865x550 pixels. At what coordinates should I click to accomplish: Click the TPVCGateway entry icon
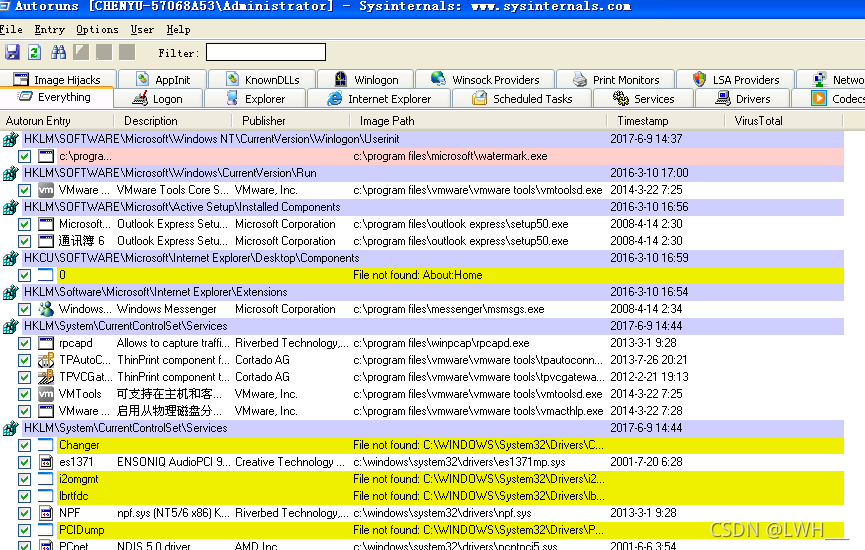pos(46,377)
